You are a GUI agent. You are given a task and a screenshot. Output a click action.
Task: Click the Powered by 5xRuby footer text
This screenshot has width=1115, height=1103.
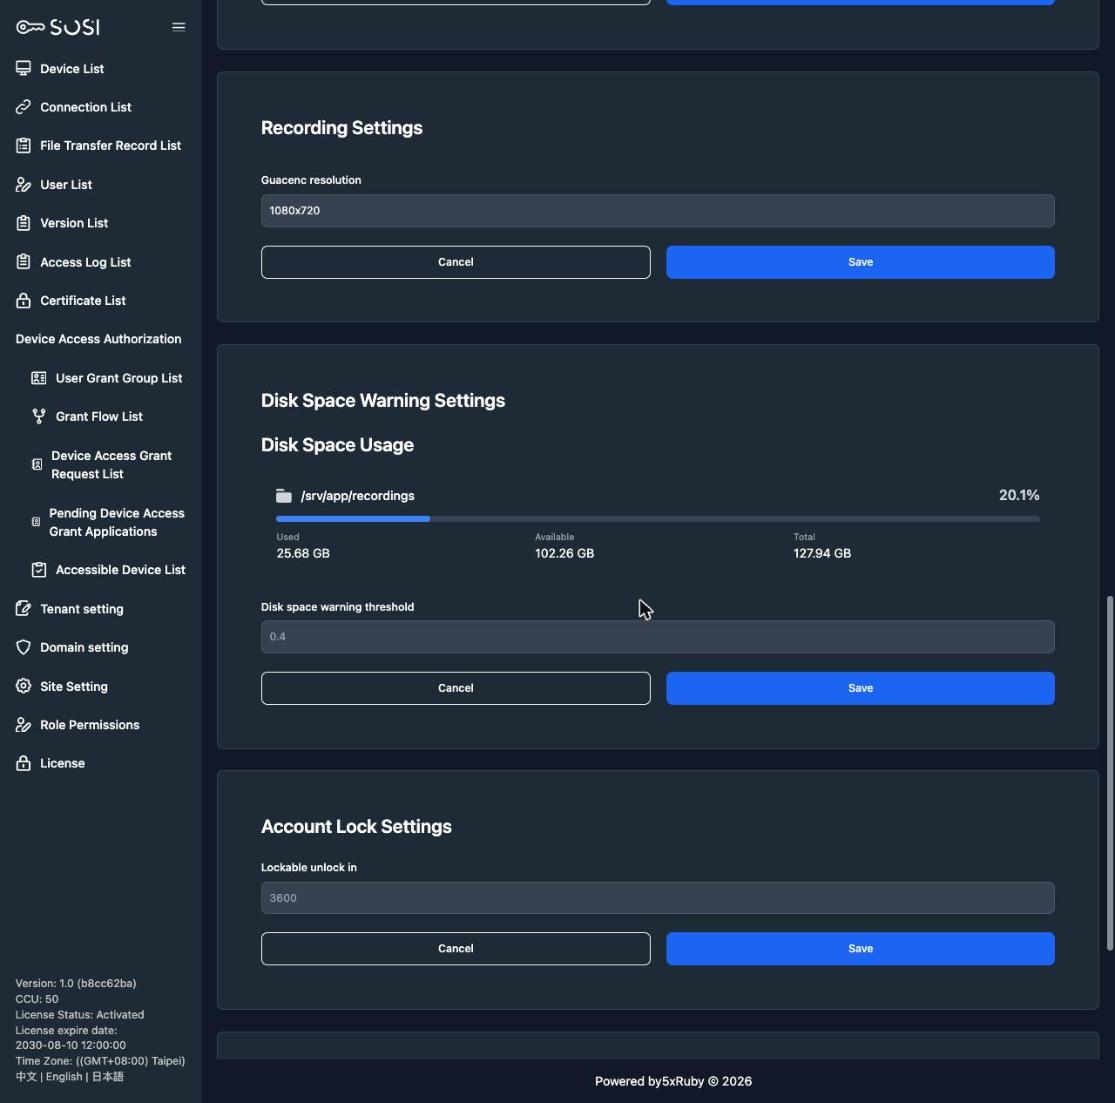pyautogui.click(x=673, y=1081)
